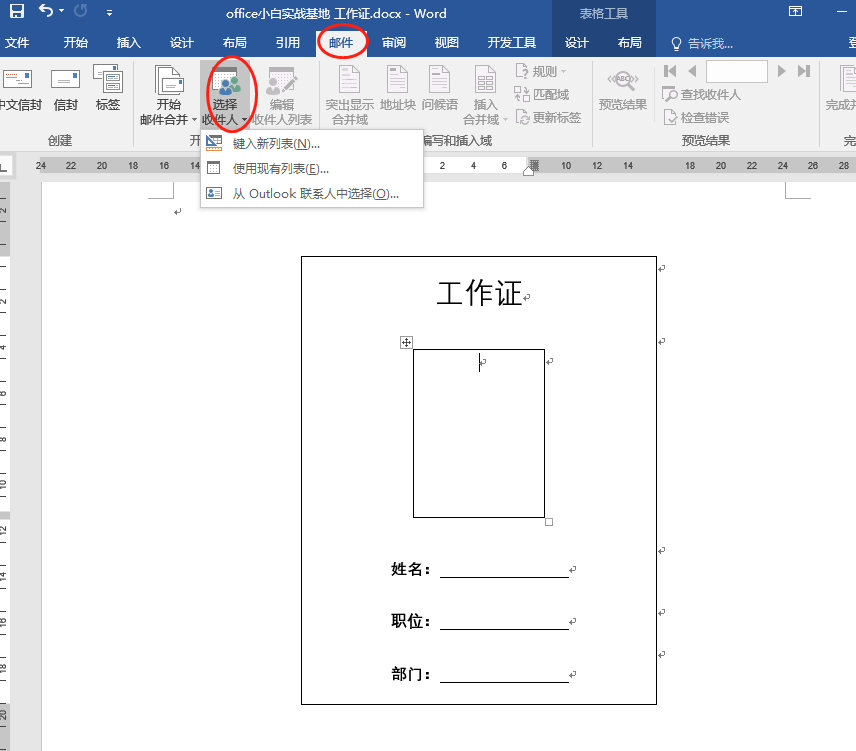Click the 信封 envelope button

pyautogui.click(x=66, y=90)
